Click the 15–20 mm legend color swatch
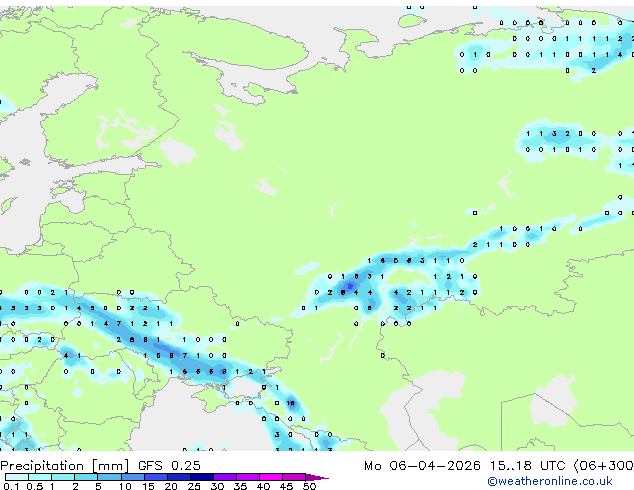The width and height of the screenshot is (634, 490). coord(156,477)
